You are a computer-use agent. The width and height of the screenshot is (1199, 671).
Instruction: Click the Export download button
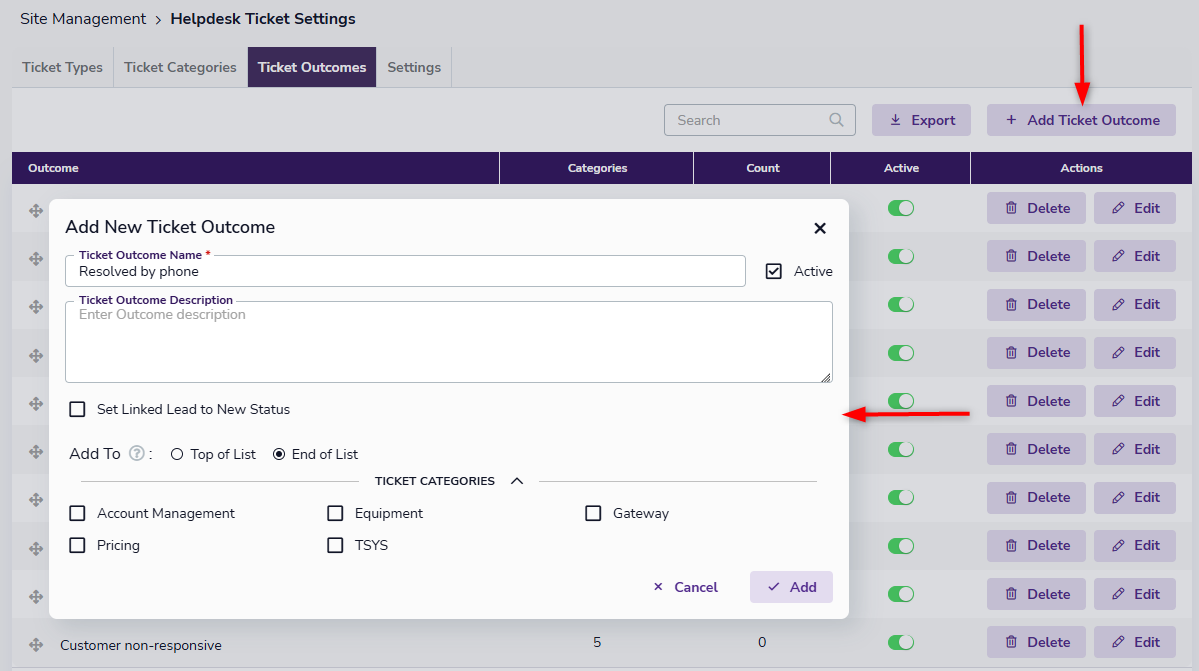click(x=921, y=120)
